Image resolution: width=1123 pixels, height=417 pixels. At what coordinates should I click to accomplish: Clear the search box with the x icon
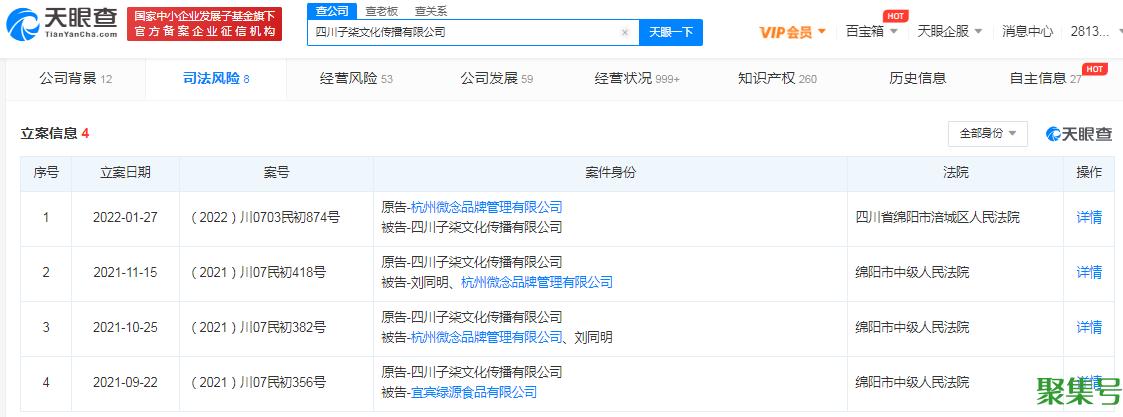pos(624,33)
